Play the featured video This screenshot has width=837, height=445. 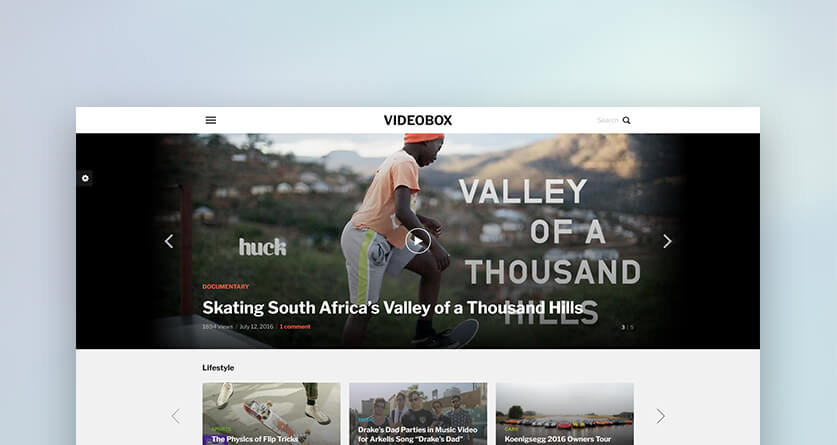click(418, 241)
